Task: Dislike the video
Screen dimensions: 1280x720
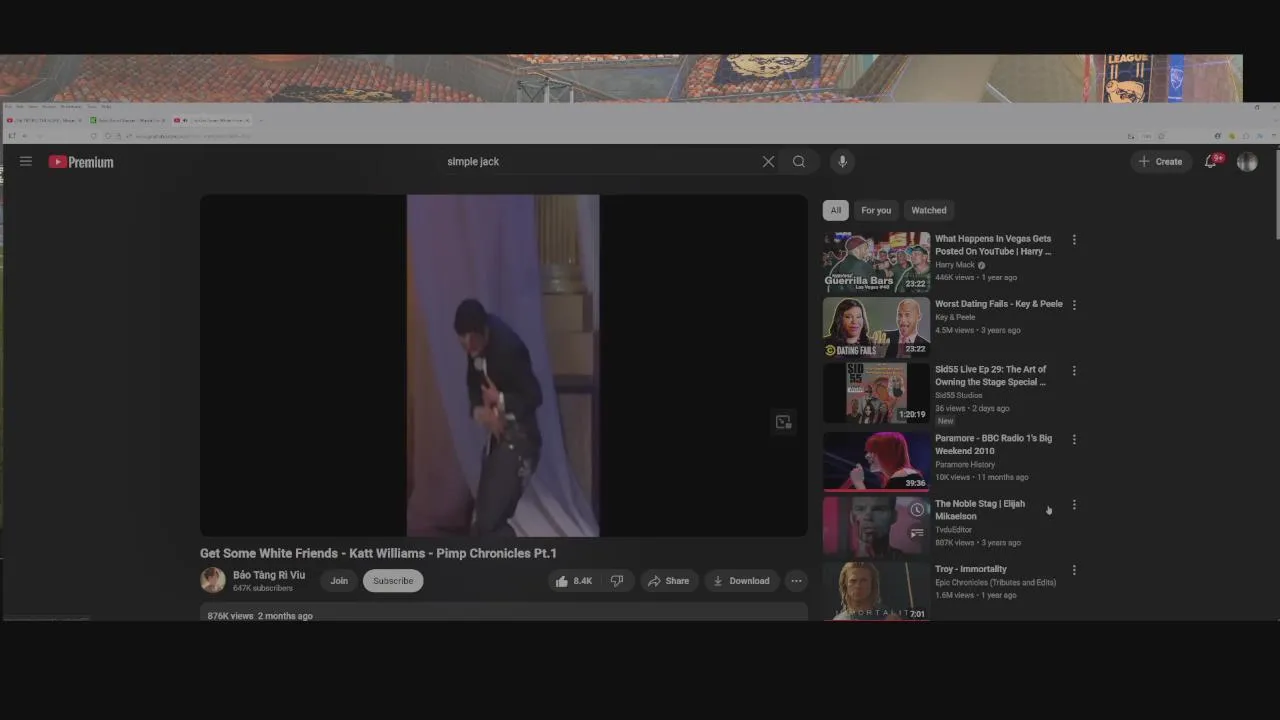Action: 617,581
